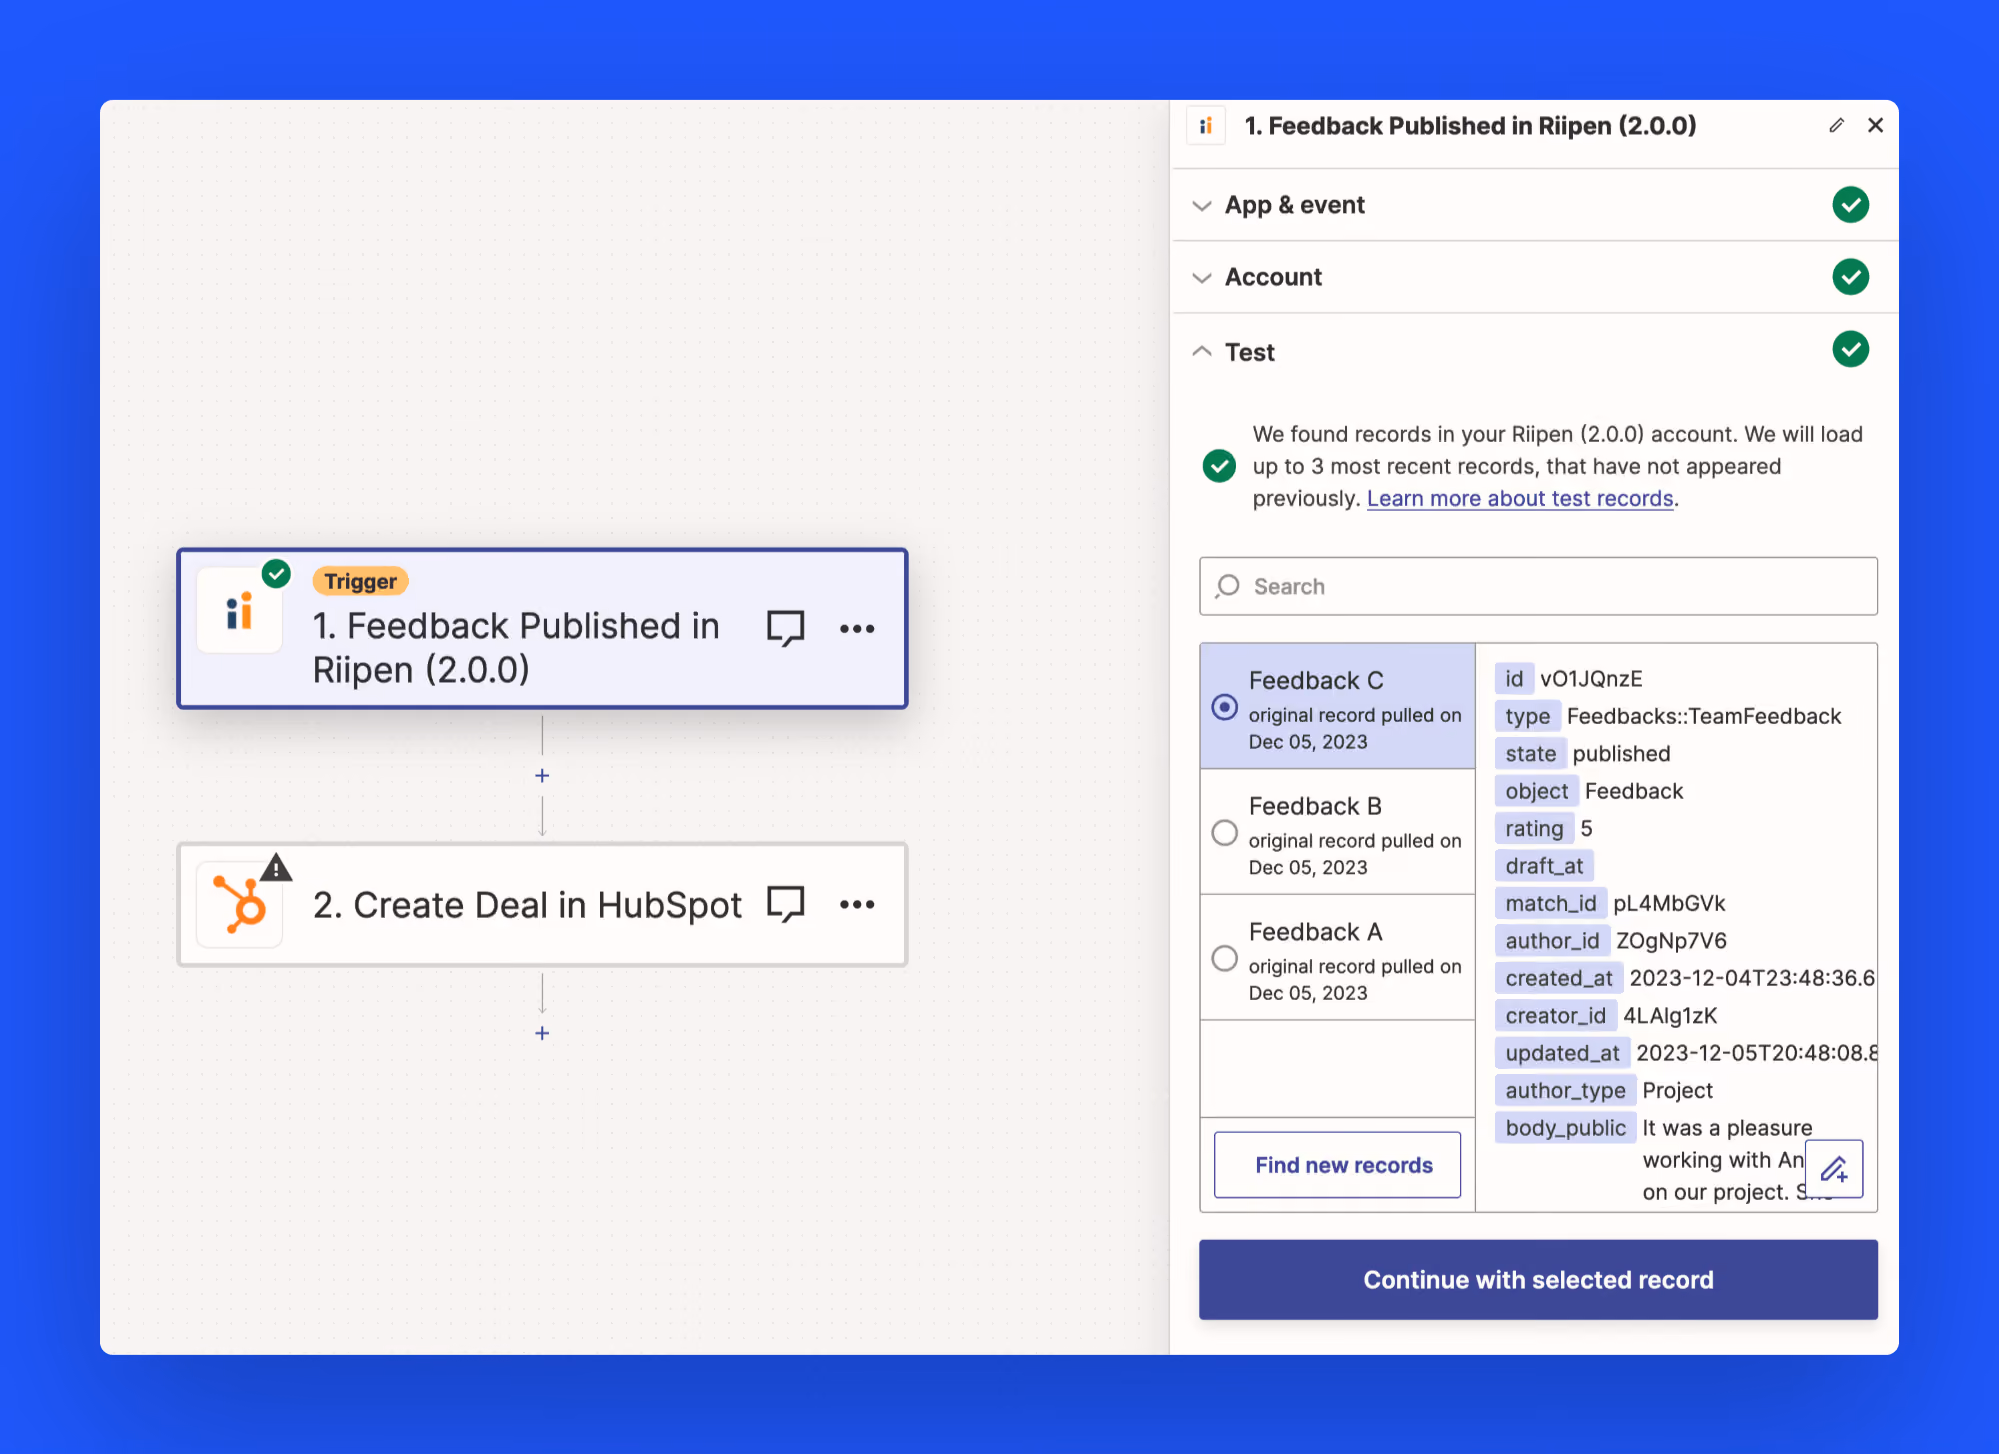Click Continue with selected record
This screenshot has width=1999, height=1455.
click(1538, 1280)
